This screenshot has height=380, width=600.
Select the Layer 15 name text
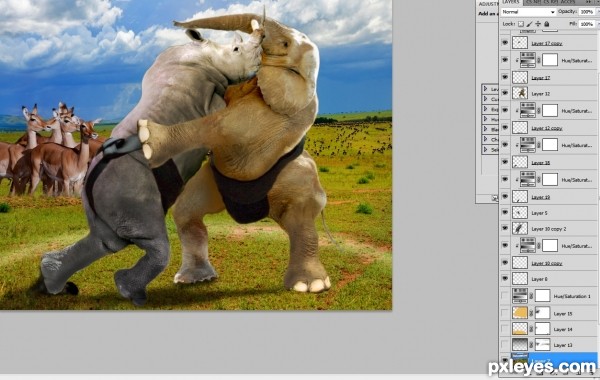(563, 314)
